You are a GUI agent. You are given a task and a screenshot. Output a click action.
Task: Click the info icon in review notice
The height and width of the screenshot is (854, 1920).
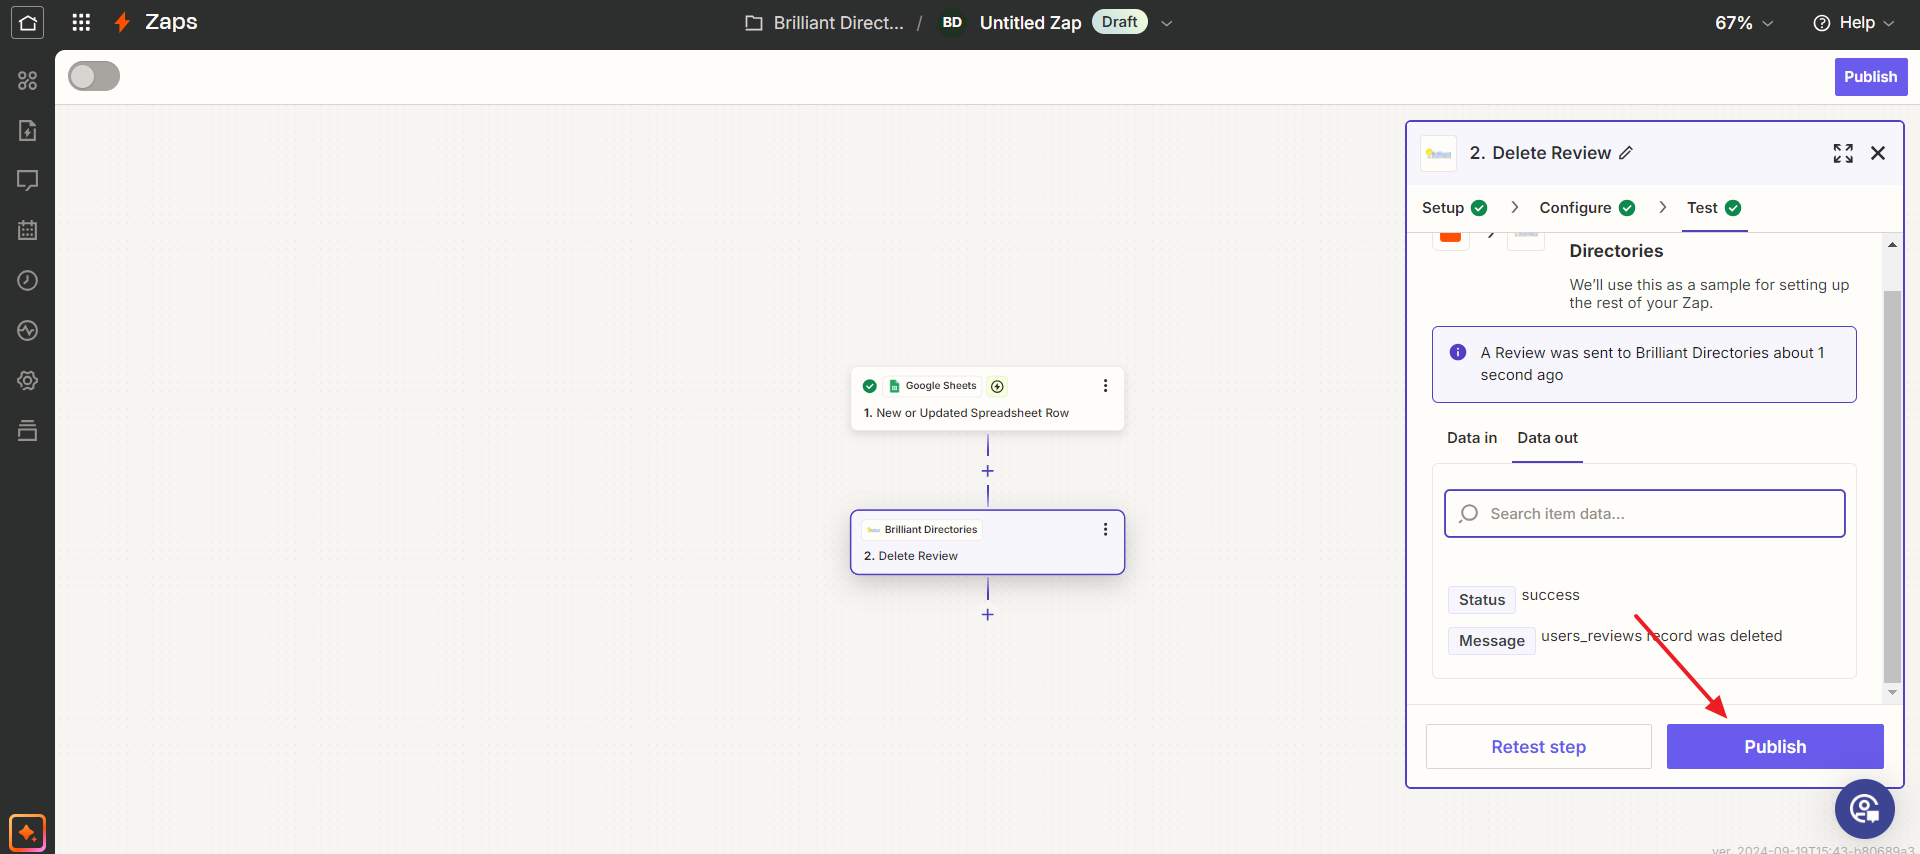(1458, 352)
